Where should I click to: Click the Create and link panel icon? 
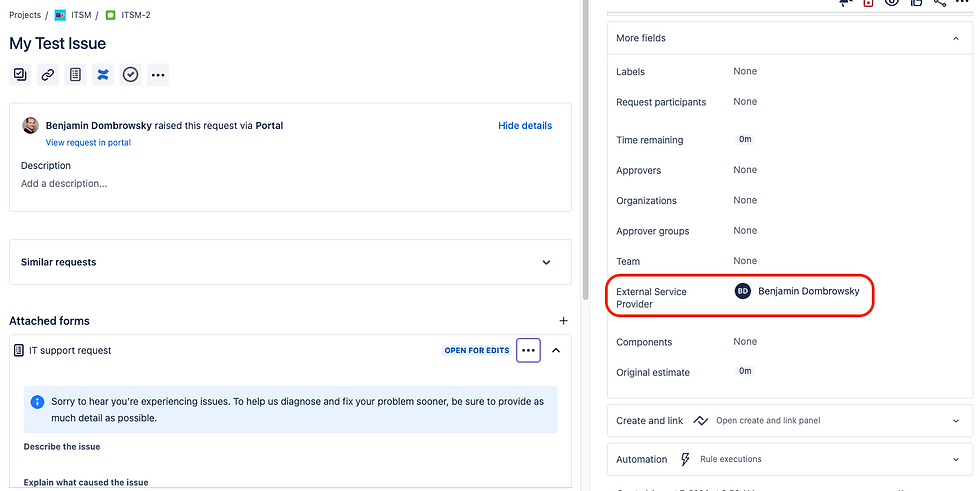701,421
